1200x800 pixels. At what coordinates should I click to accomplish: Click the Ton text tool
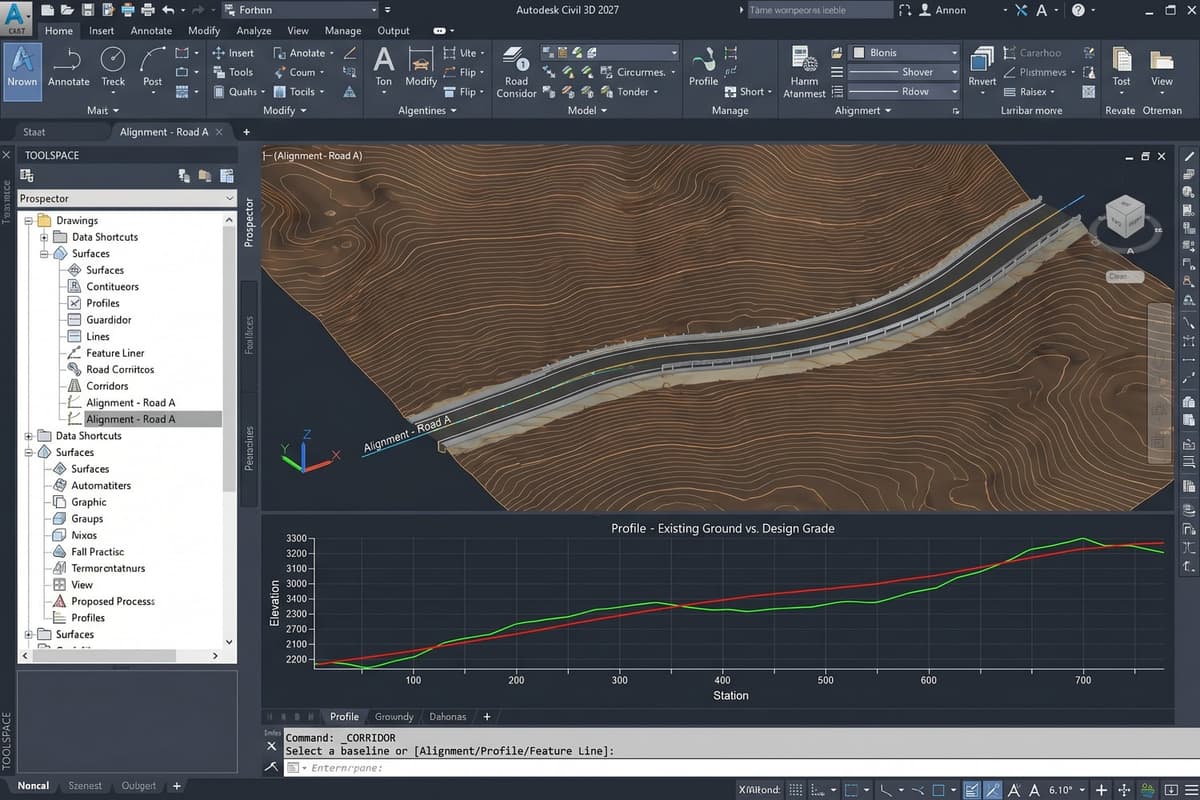click(384, 67)
